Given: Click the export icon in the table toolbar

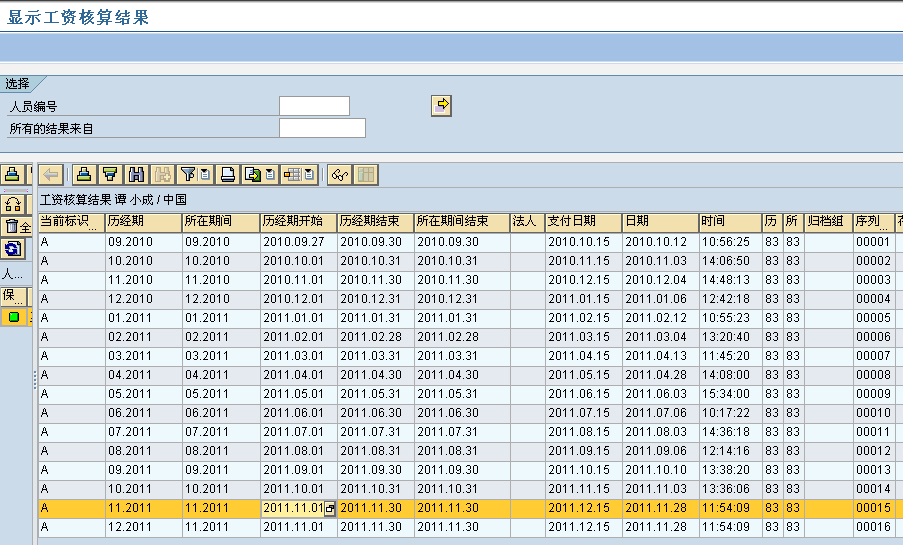Looking at the screenshot, I should click(252, 174).
